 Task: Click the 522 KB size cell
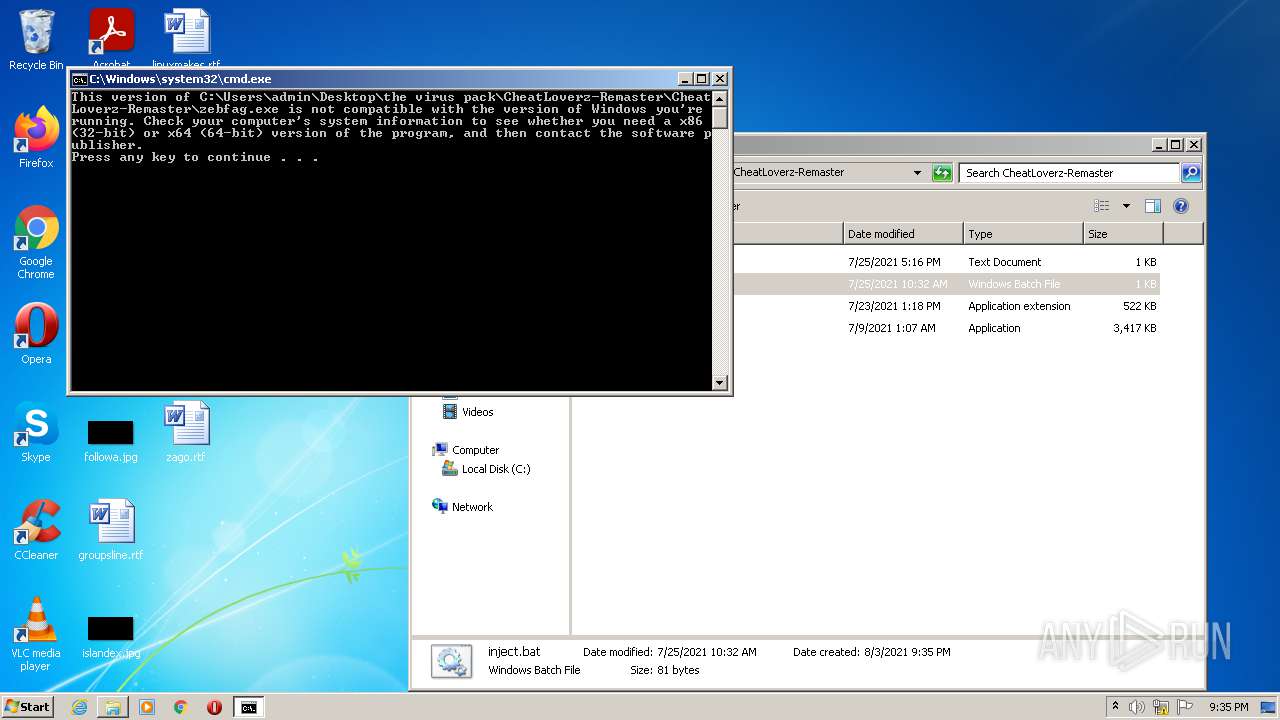1139,306
